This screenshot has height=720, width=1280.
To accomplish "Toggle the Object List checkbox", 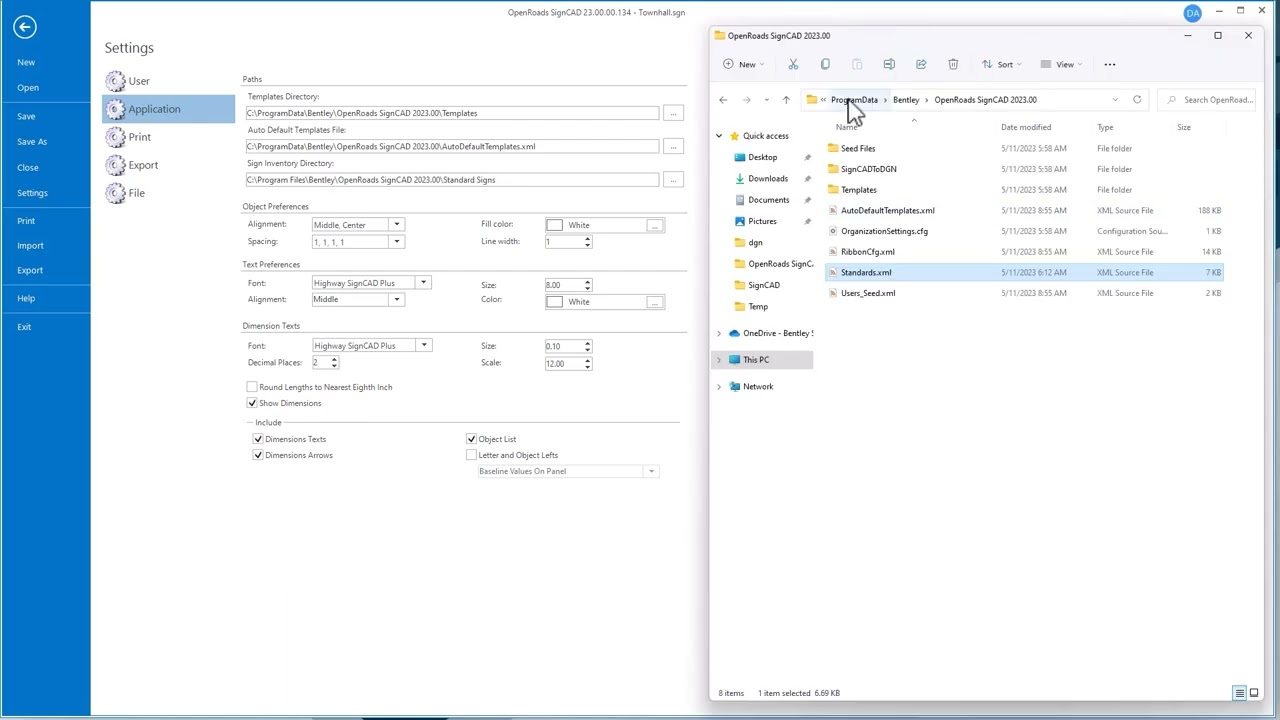I will pyautogui.click(x=471, y=439).
